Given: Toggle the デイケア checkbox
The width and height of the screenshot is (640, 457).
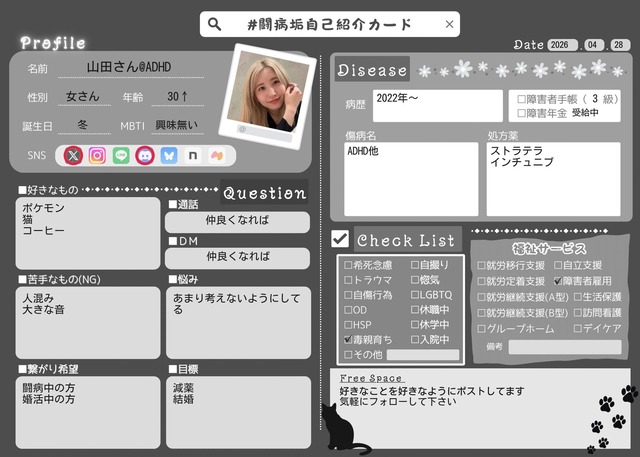Looking at the screenshot, I should click(x=578, y=328).
